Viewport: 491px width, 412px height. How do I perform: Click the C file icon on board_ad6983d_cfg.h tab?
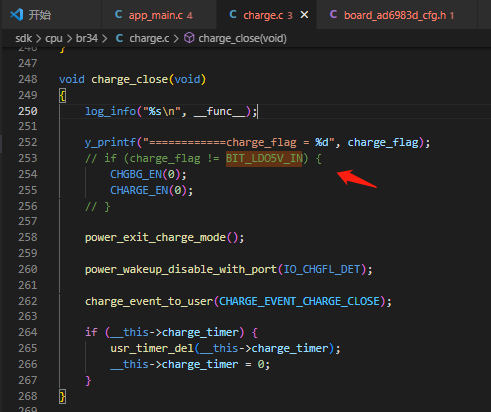click(333, 15)
